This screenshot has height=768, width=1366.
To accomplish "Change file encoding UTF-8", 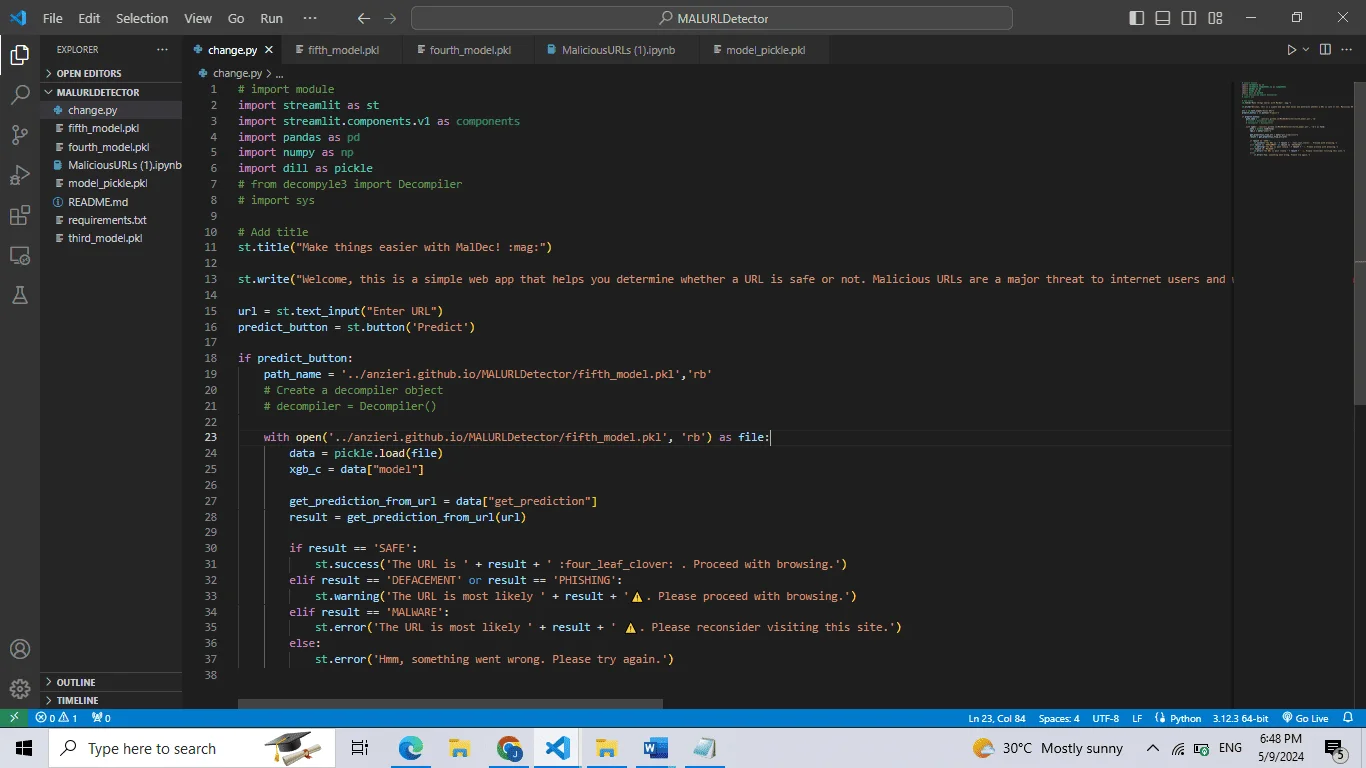I will tap(1106, 718).
